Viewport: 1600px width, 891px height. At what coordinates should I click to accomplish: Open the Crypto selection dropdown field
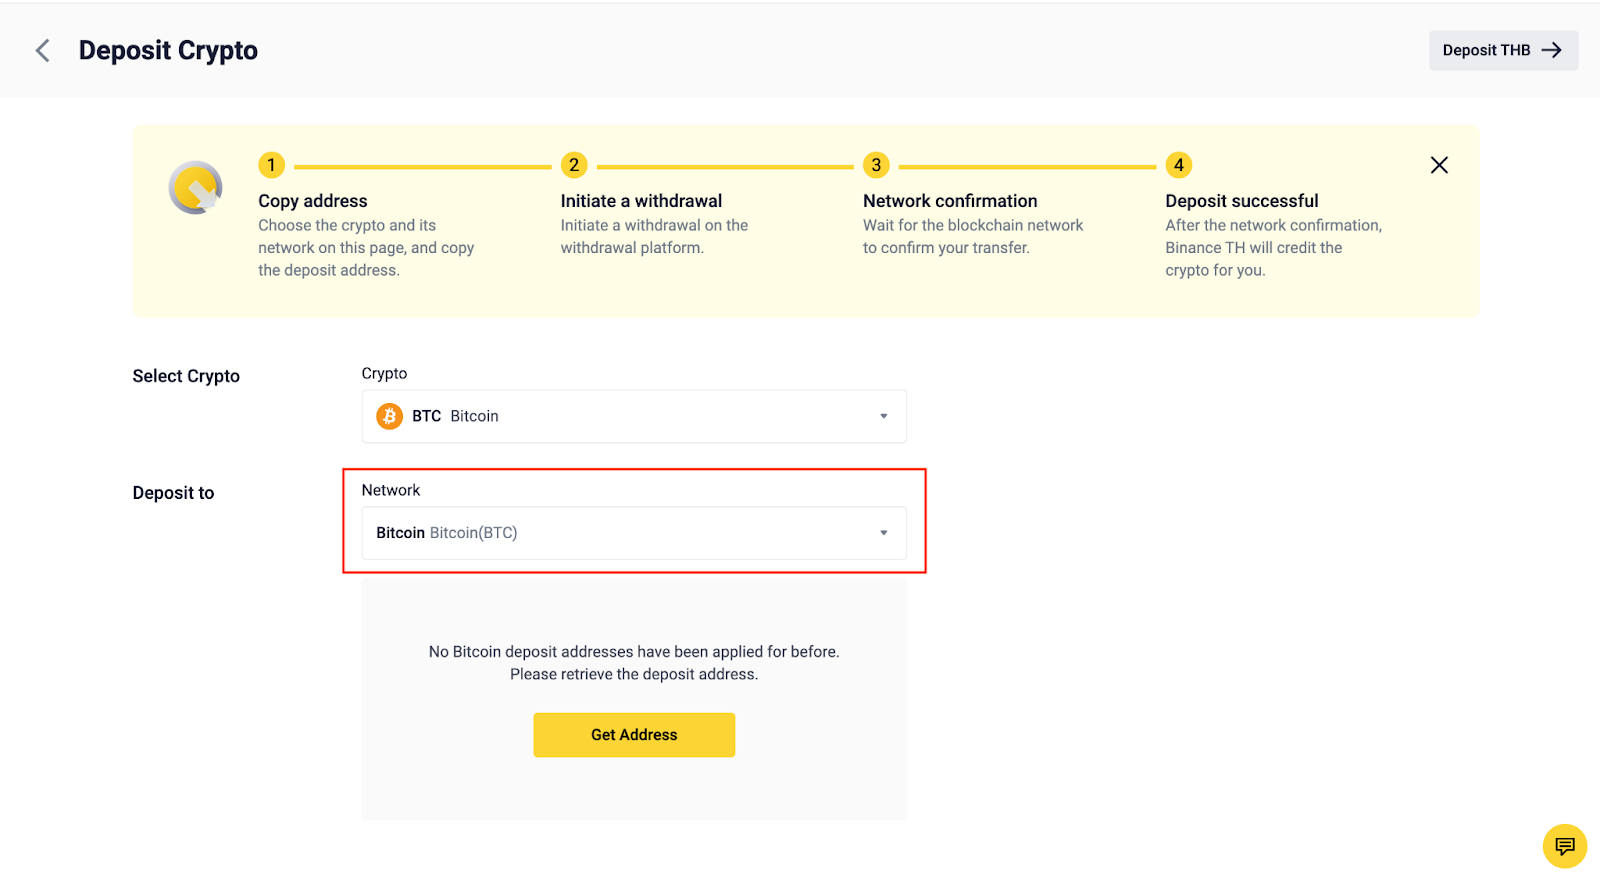633,416
